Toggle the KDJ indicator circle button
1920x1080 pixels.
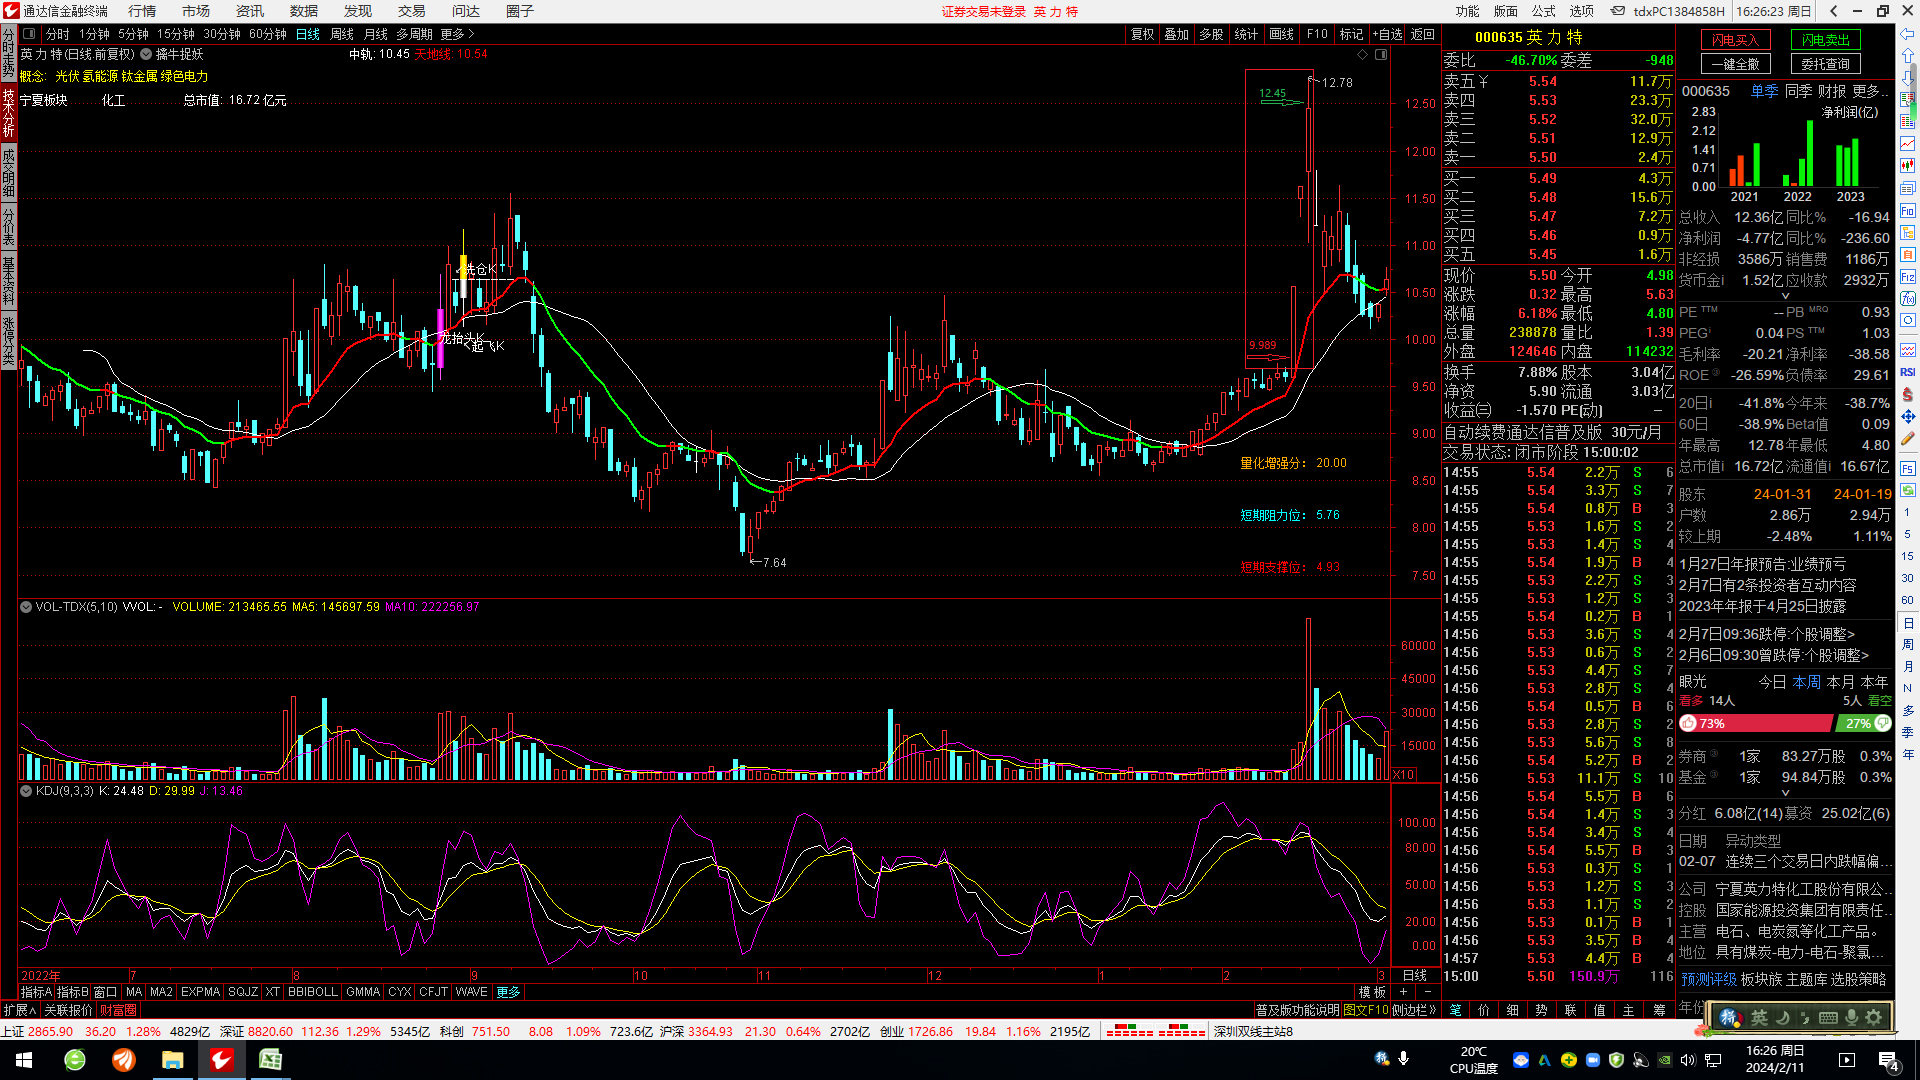click(26, 791)
